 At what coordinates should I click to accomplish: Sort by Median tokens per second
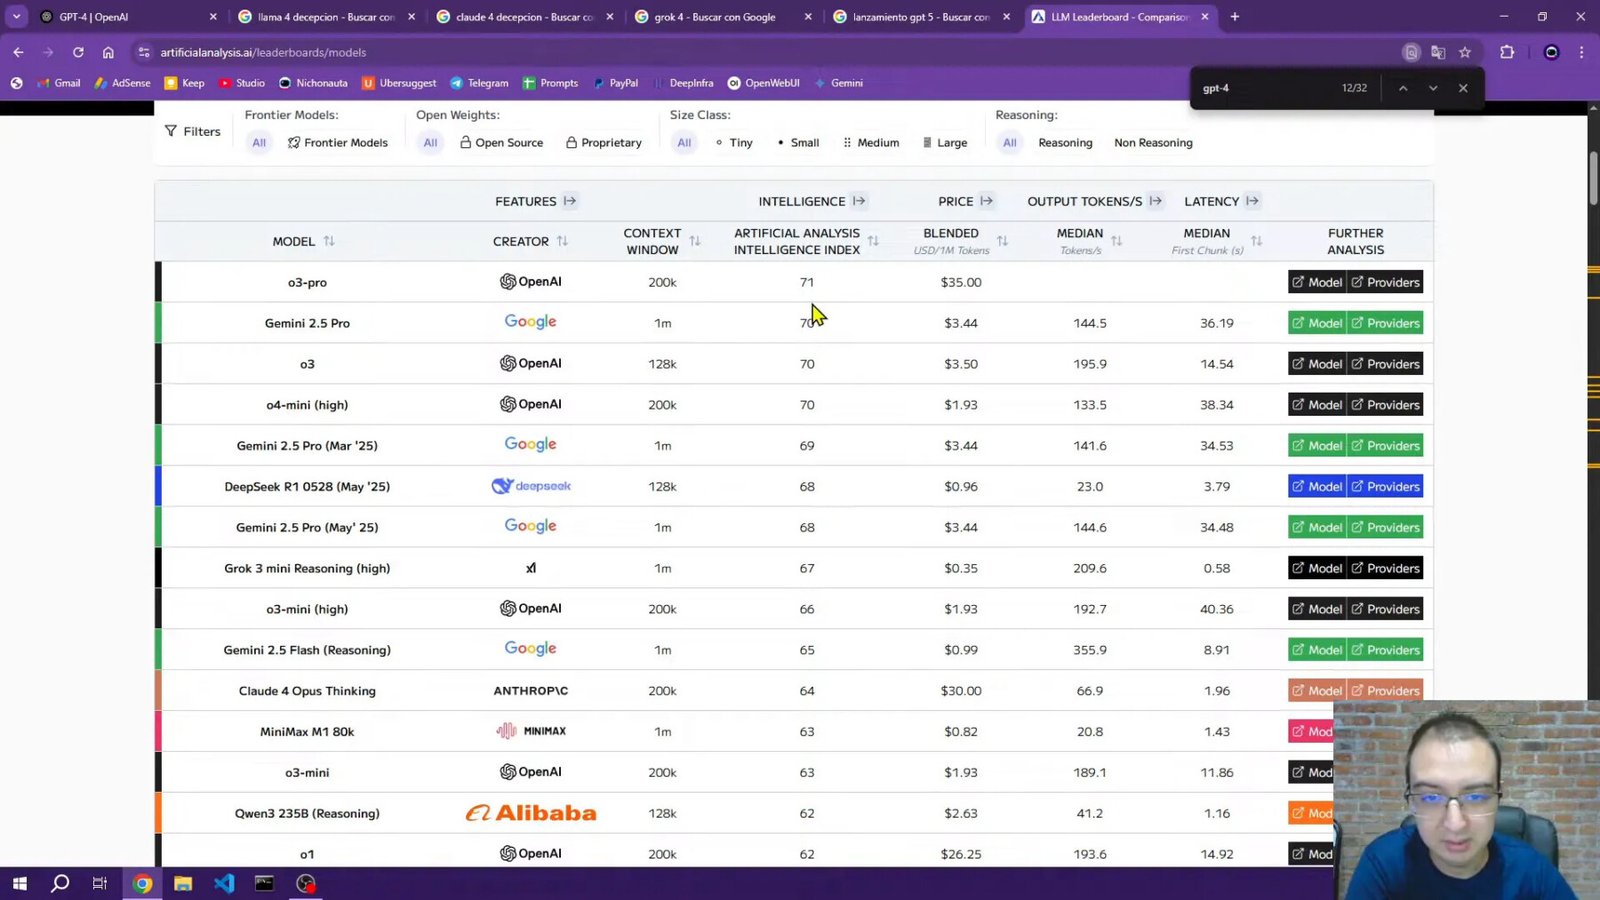point(1116,241)
